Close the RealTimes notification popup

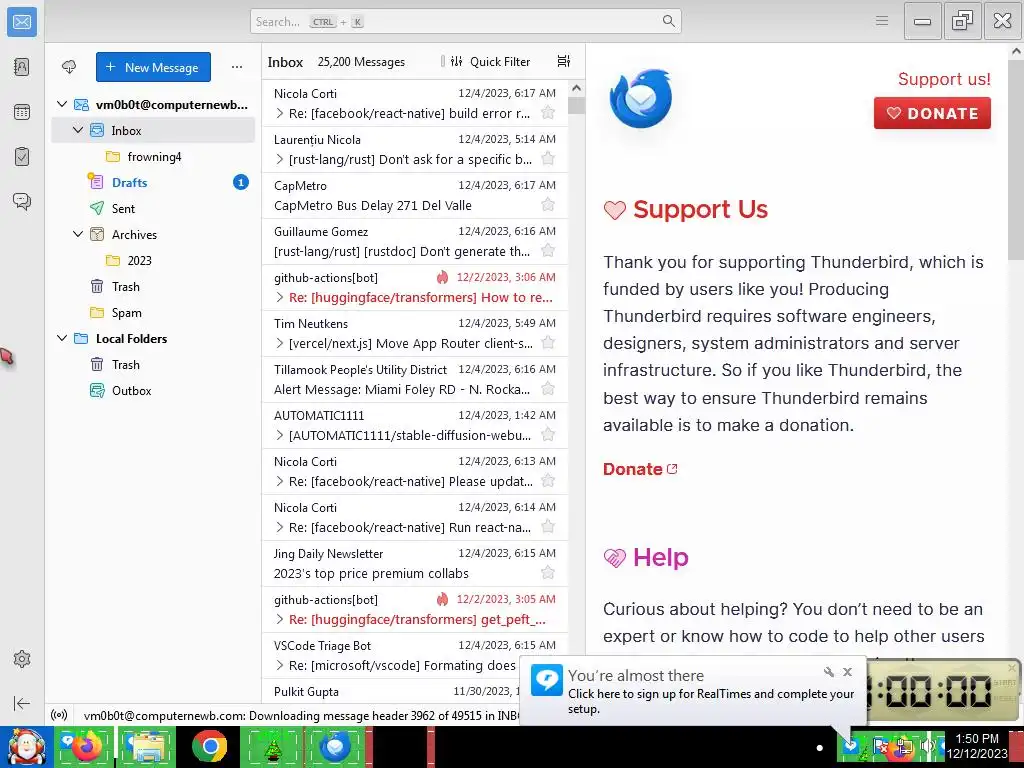click(x=848, y=672)
